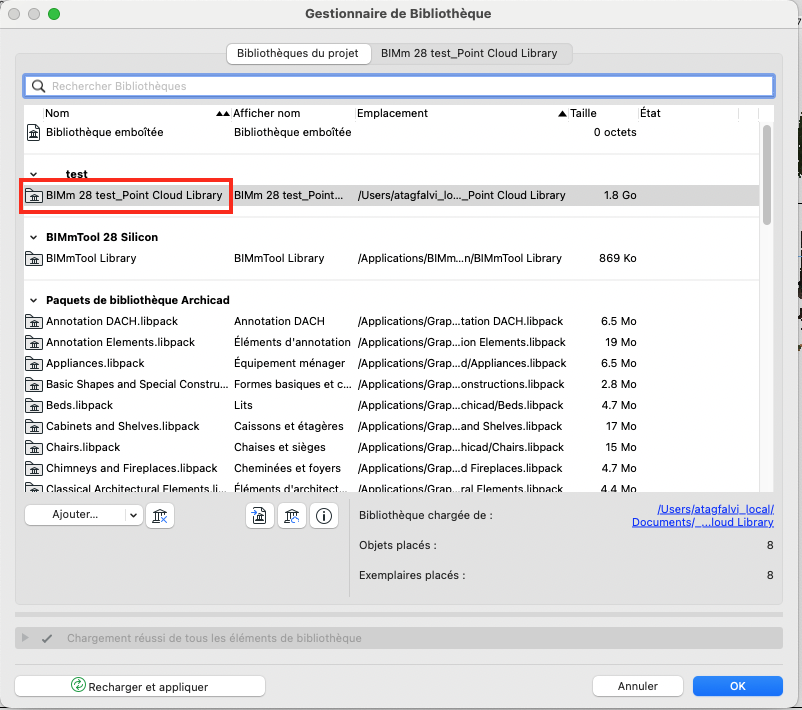The height and width of the screenshot is (710, 802).
Task: Click Recharger et appliquer button
Action: [x=140, y=686]
